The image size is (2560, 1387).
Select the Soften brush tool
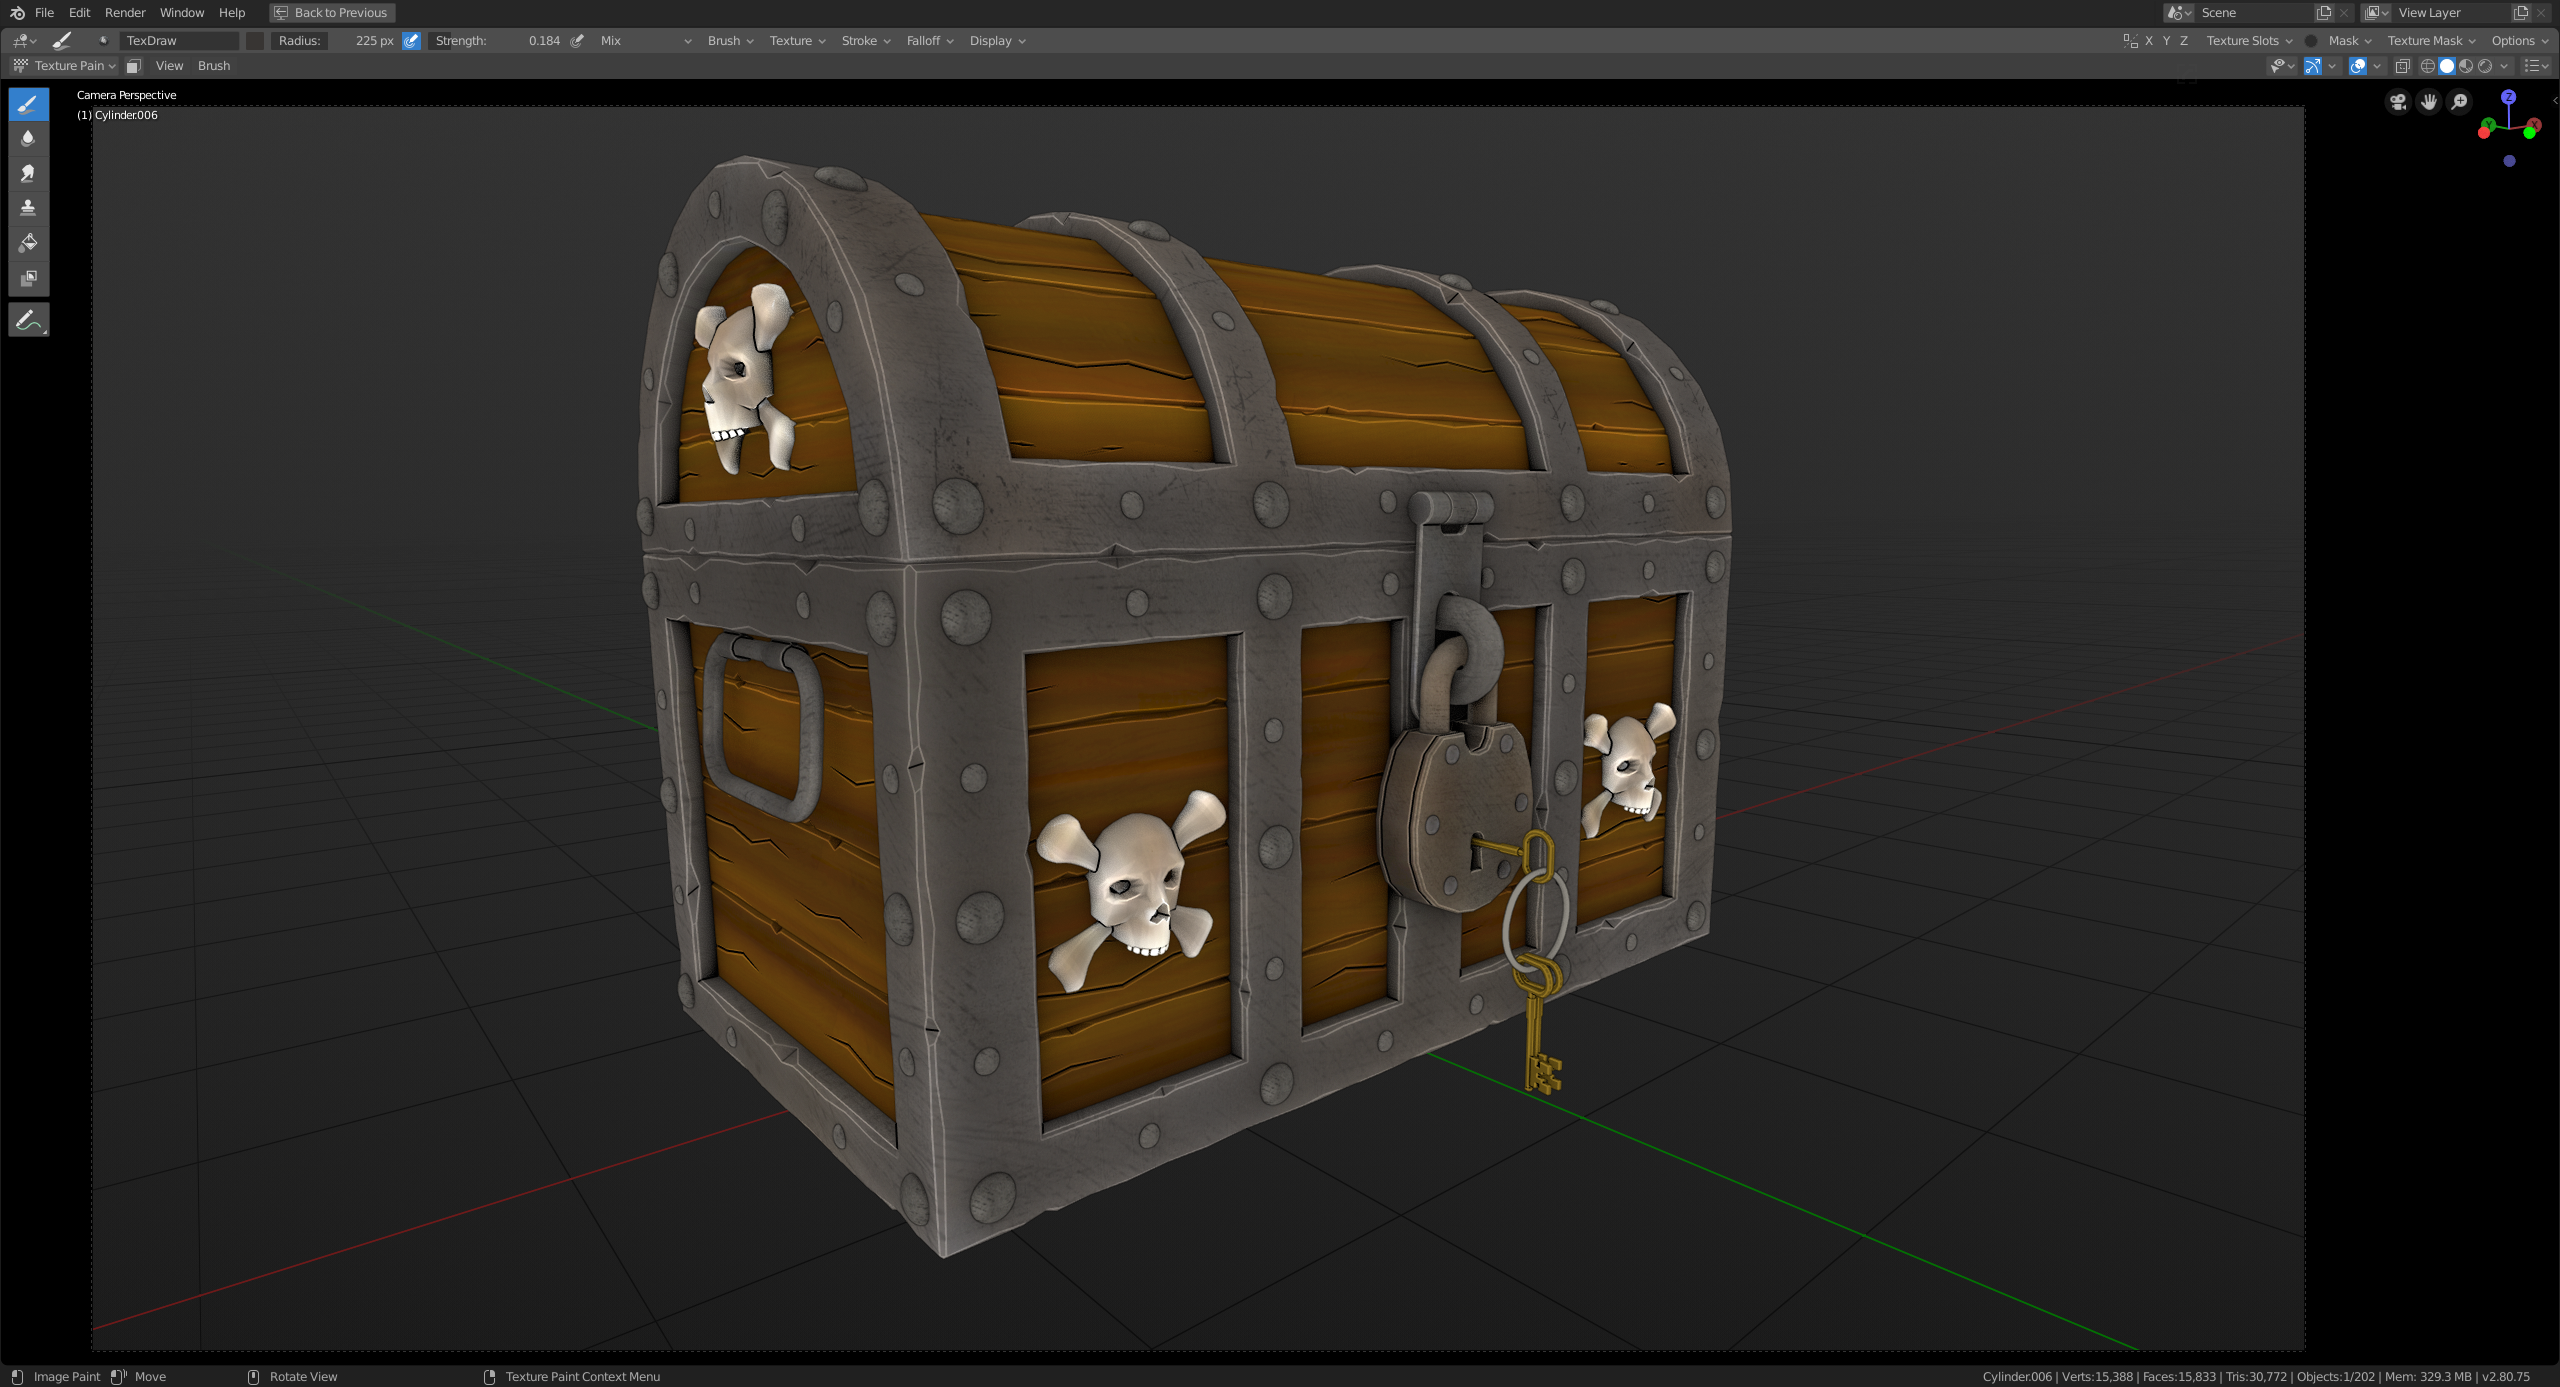[x=28, y=138]
